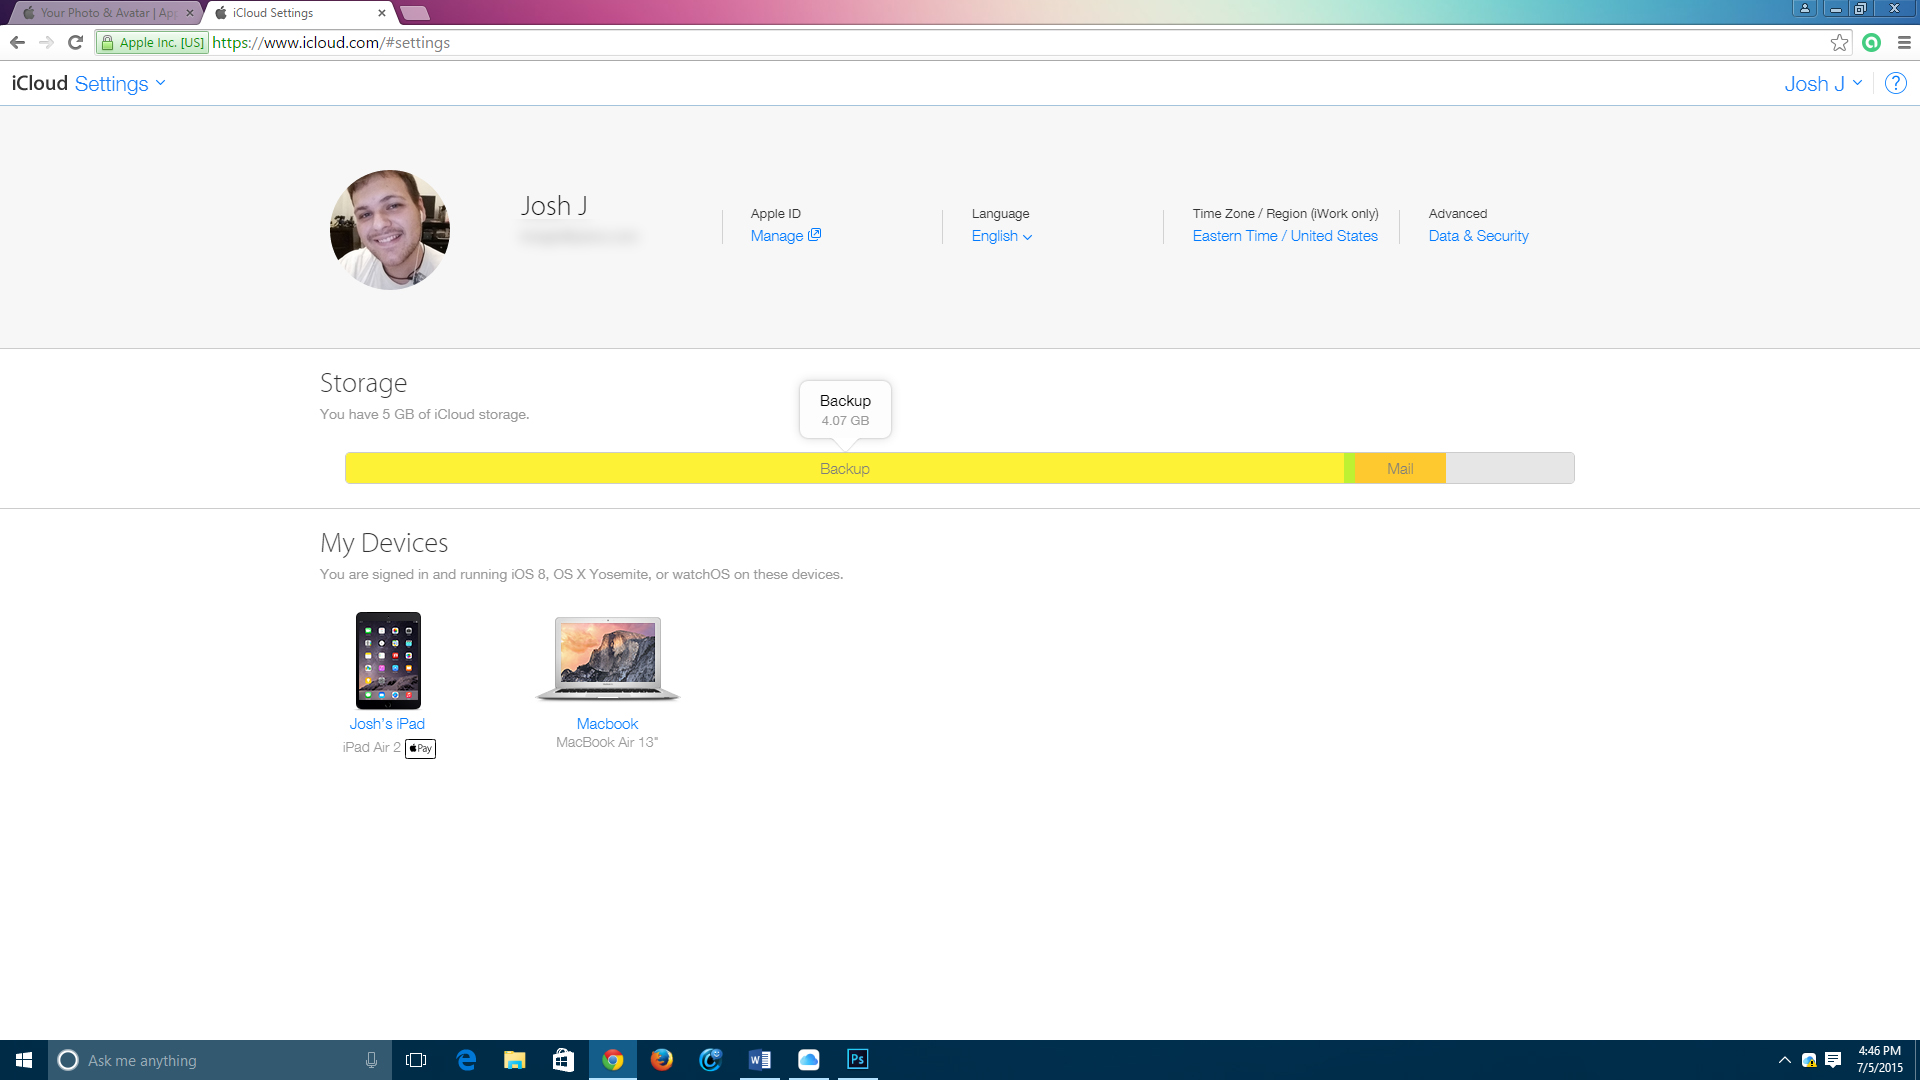This screenshot has width=1920, height=1080.
Task: Close the Your Photo & Avatar tab
Action: click(190, 13)
